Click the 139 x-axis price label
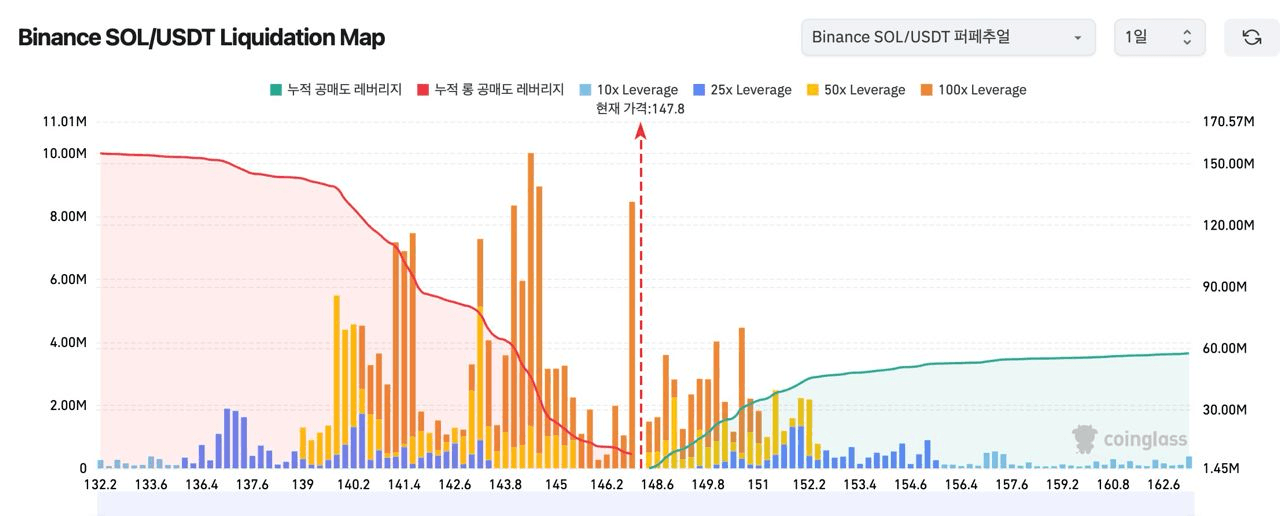 point(304,484)
